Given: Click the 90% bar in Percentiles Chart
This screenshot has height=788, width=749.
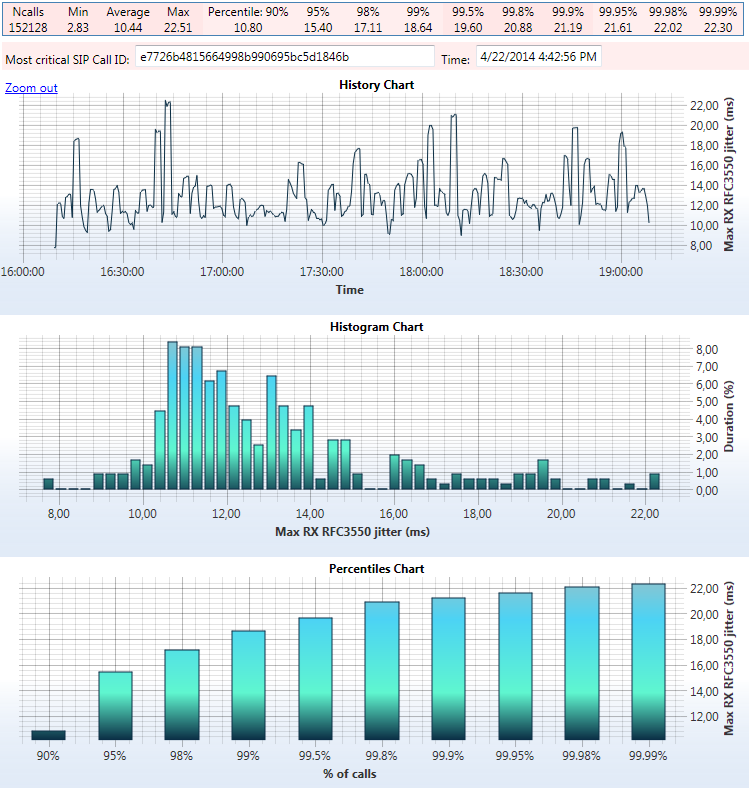Looking at the screenshot, I should click(x=48, y=735).
